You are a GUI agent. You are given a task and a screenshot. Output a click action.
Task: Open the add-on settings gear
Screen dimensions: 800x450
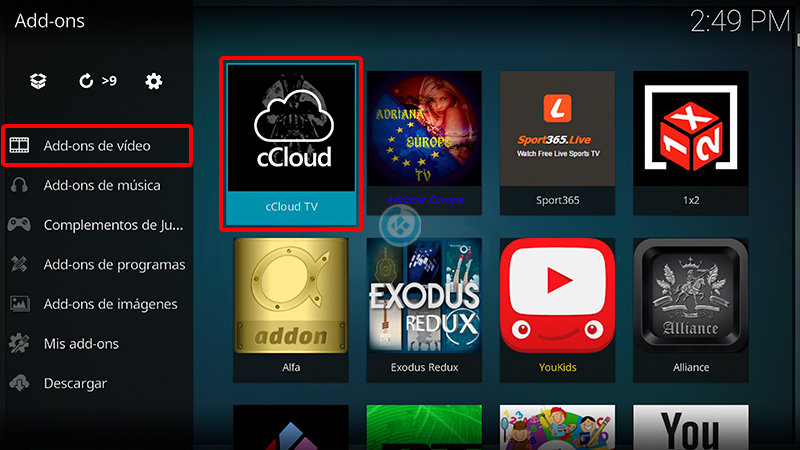[x=154, y=81]
